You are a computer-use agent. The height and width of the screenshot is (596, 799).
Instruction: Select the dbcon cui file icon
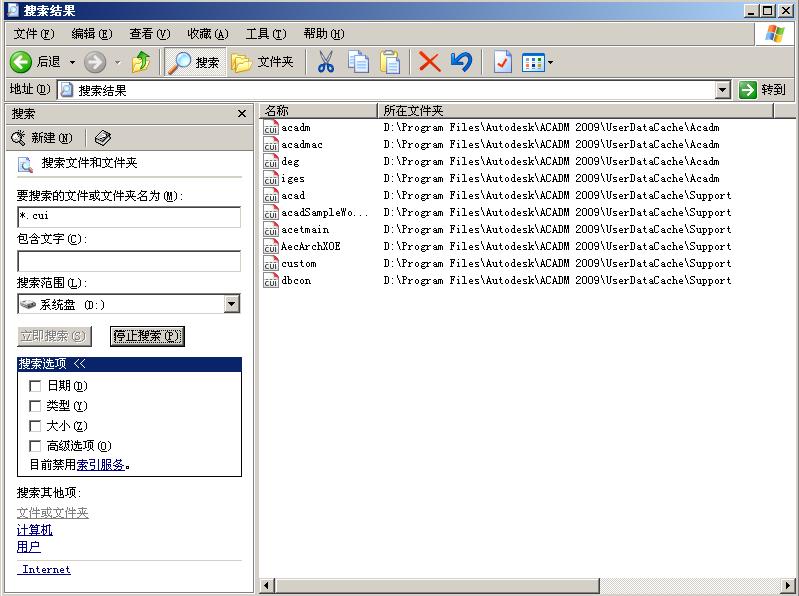coord(271,281)
